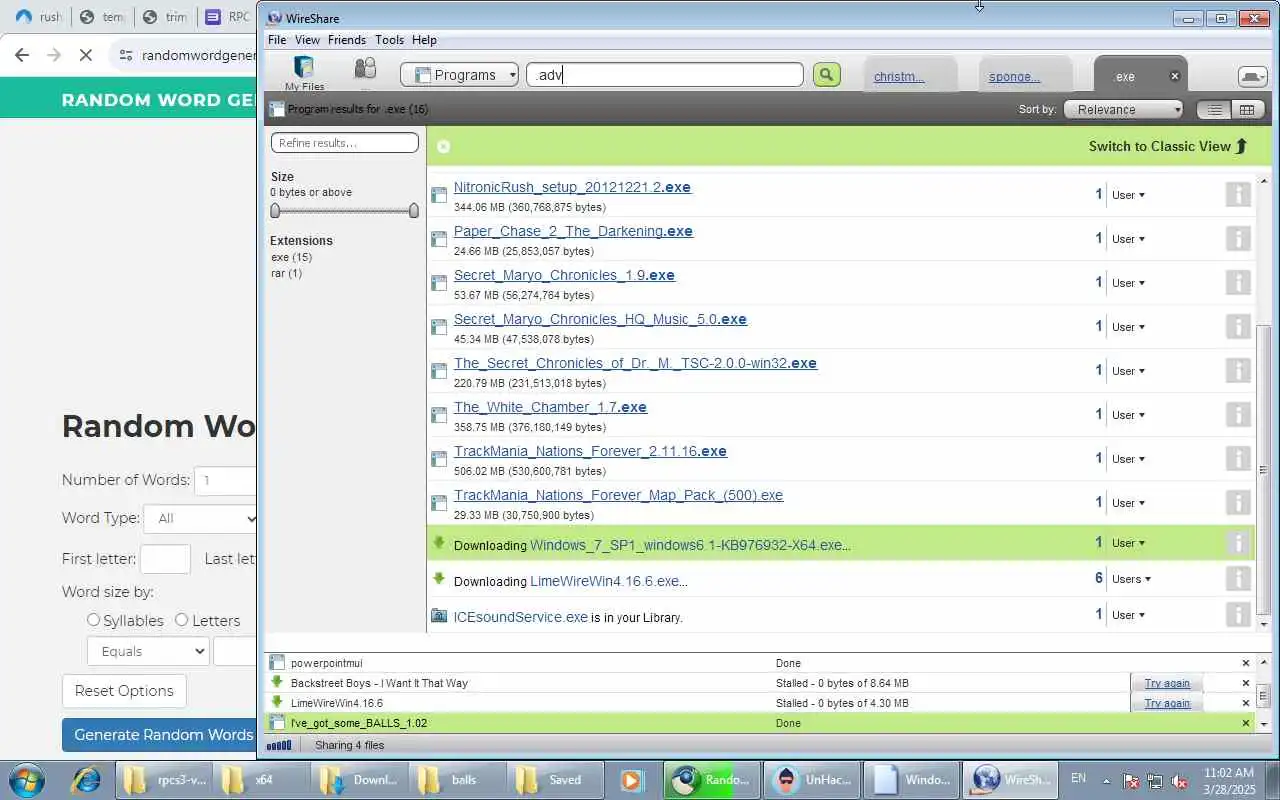The height and width of the screenshot is (800, 1280).
Task: Open the File menu
Action: (x=277, y=40)
